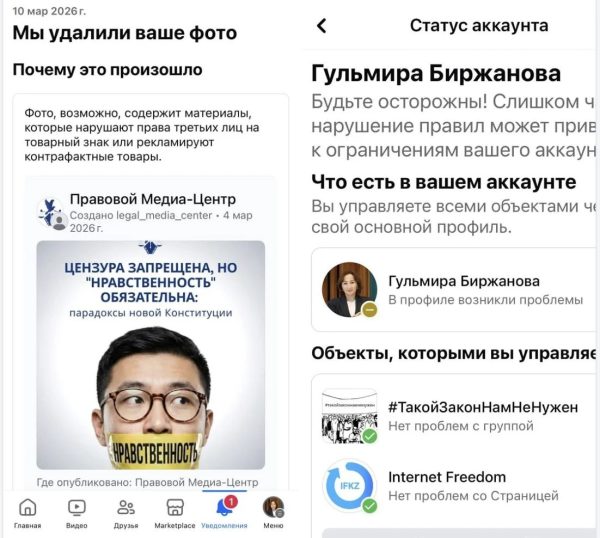This screenshot has height=538, width=600.
Task: Open the Marketplace storefront icon
Action: tap(175, 507)
